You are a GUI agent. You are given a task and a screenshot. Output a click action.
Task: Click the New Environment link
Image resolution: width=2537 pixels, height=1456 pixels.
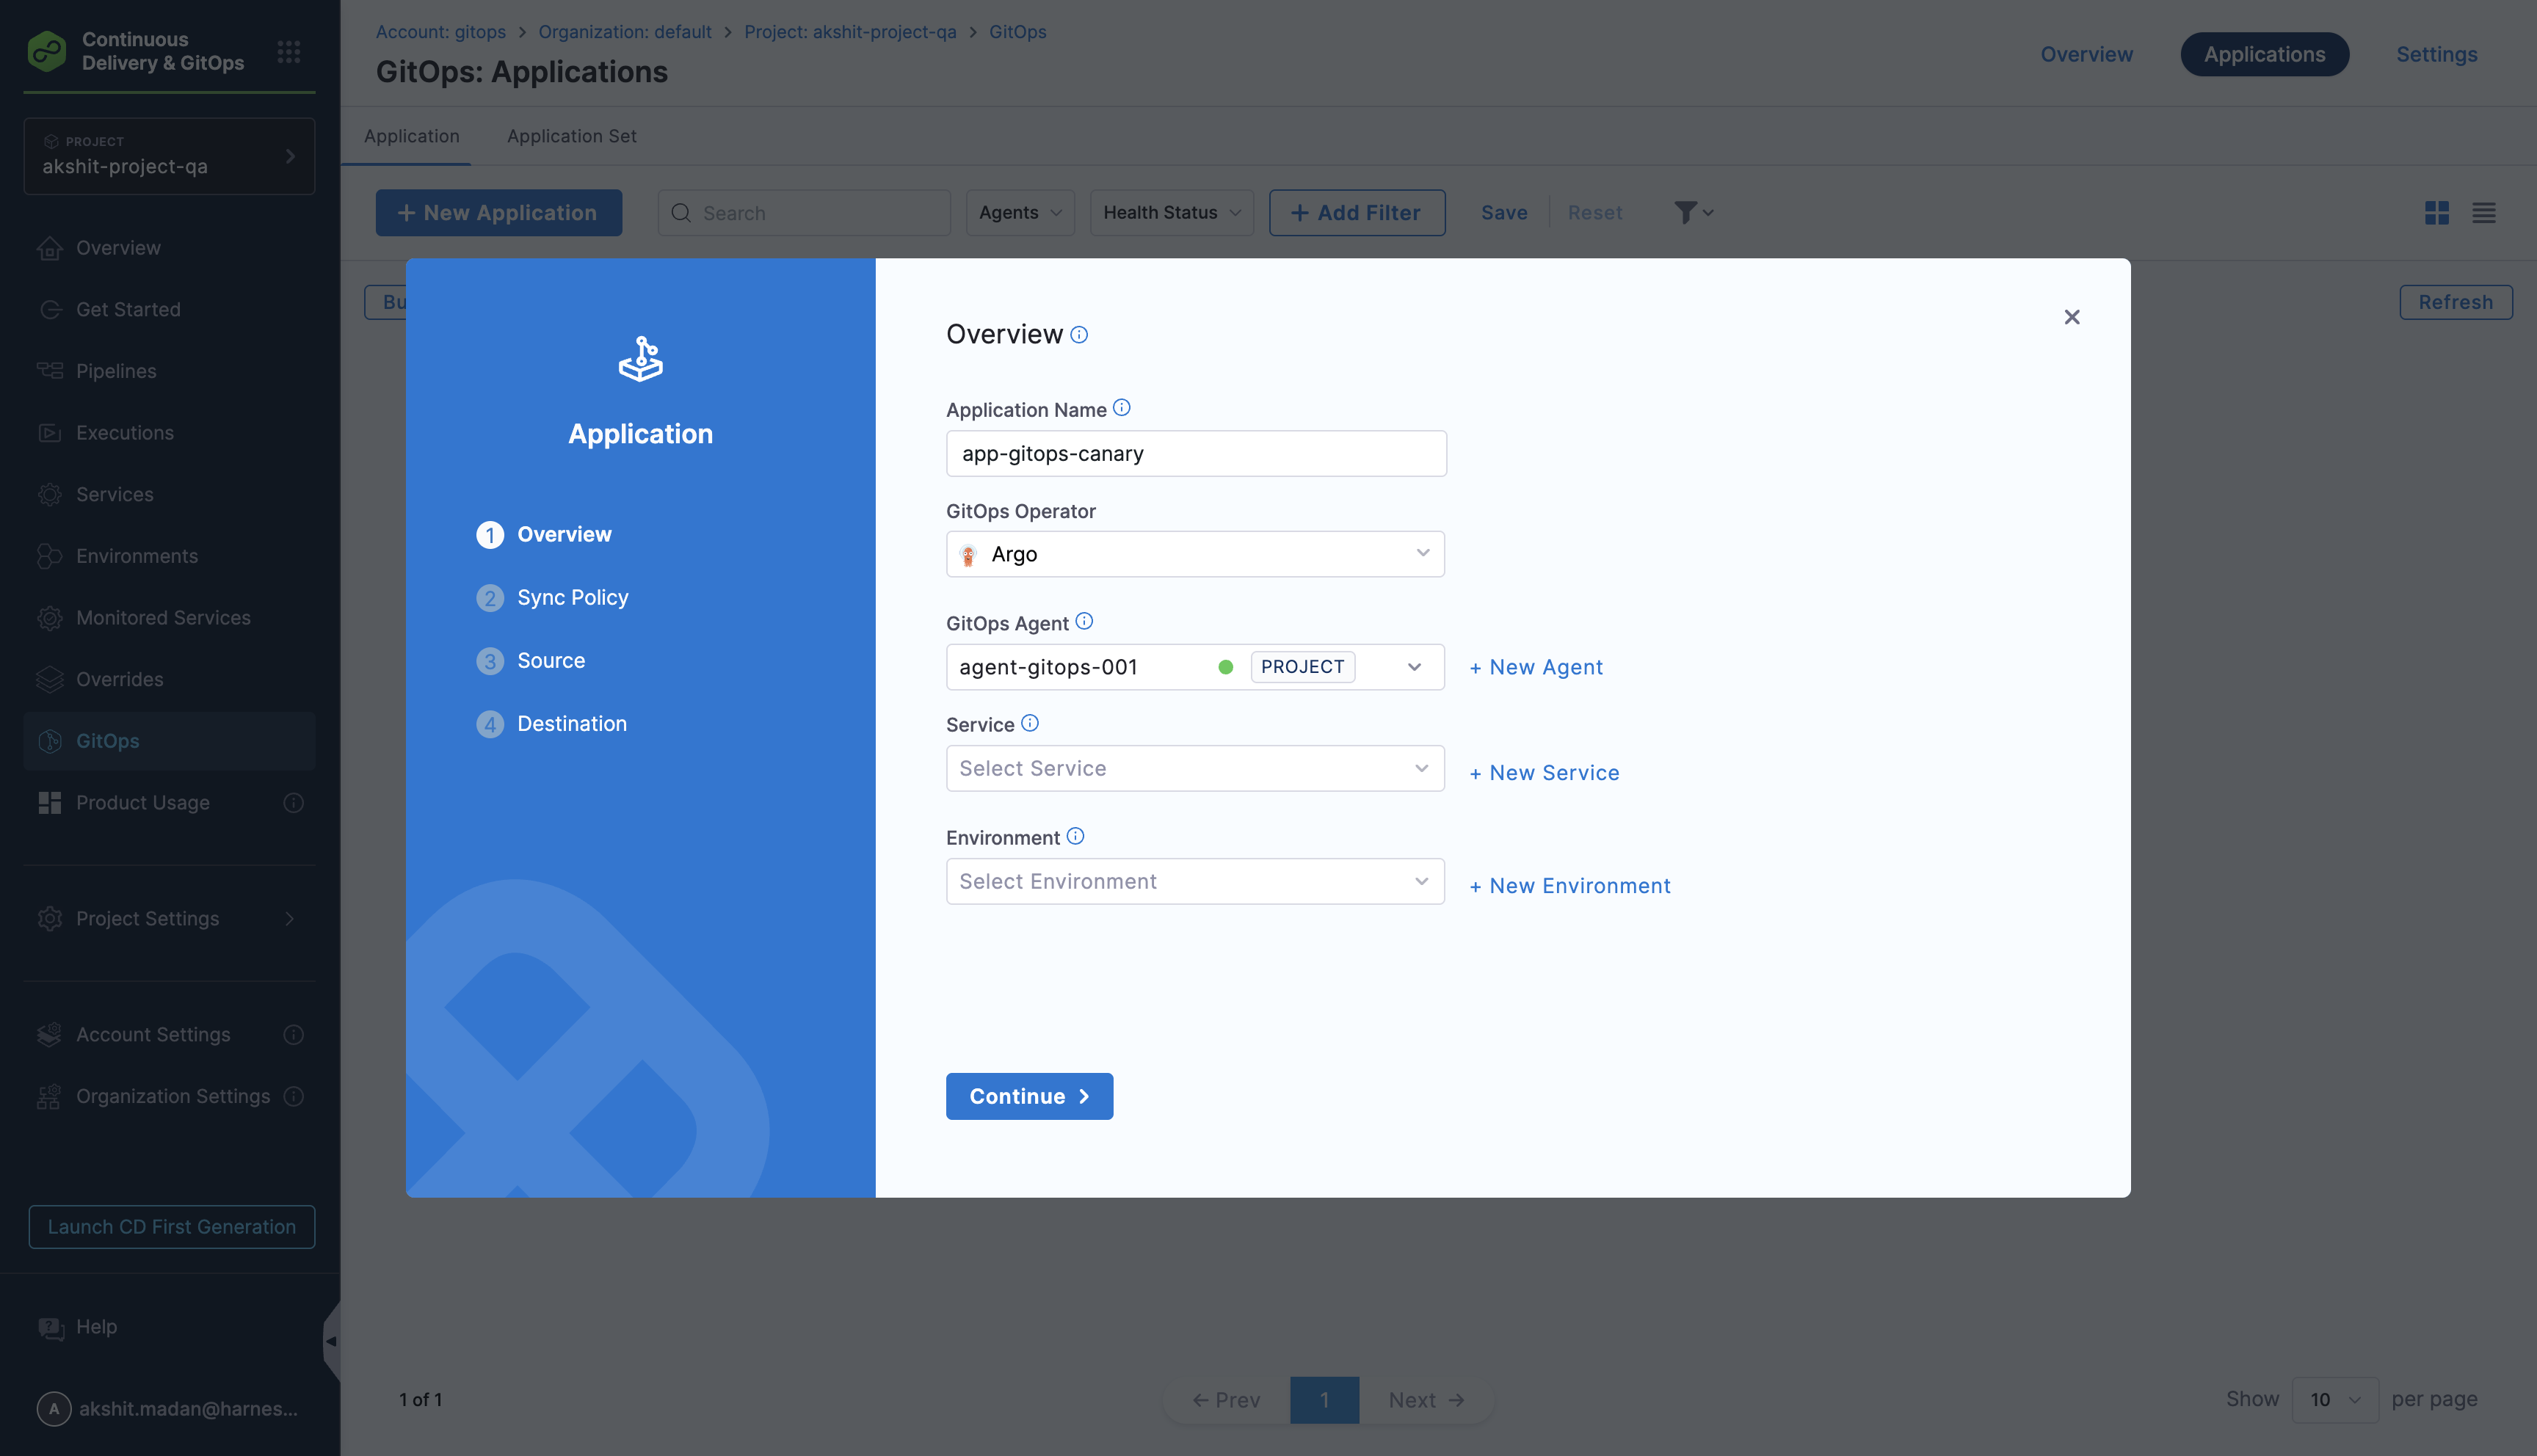[x=1569, y=885]
